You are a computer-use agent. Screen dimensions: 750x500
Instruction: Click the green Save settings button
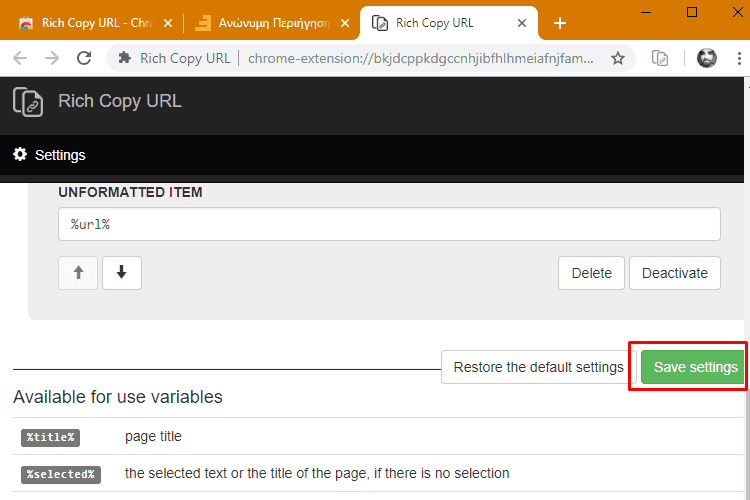pos(693,367)
